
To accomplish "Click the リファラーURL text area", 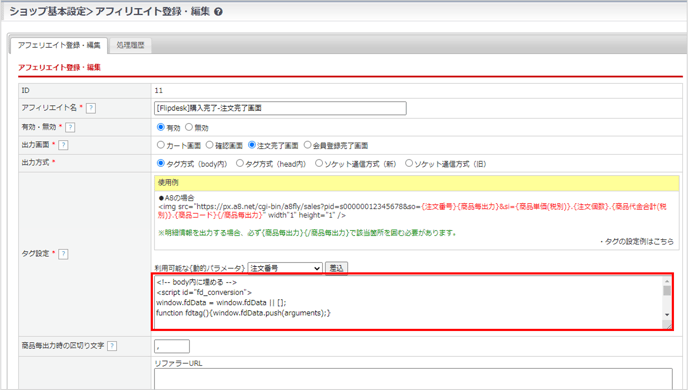I will tap(413, 379).
